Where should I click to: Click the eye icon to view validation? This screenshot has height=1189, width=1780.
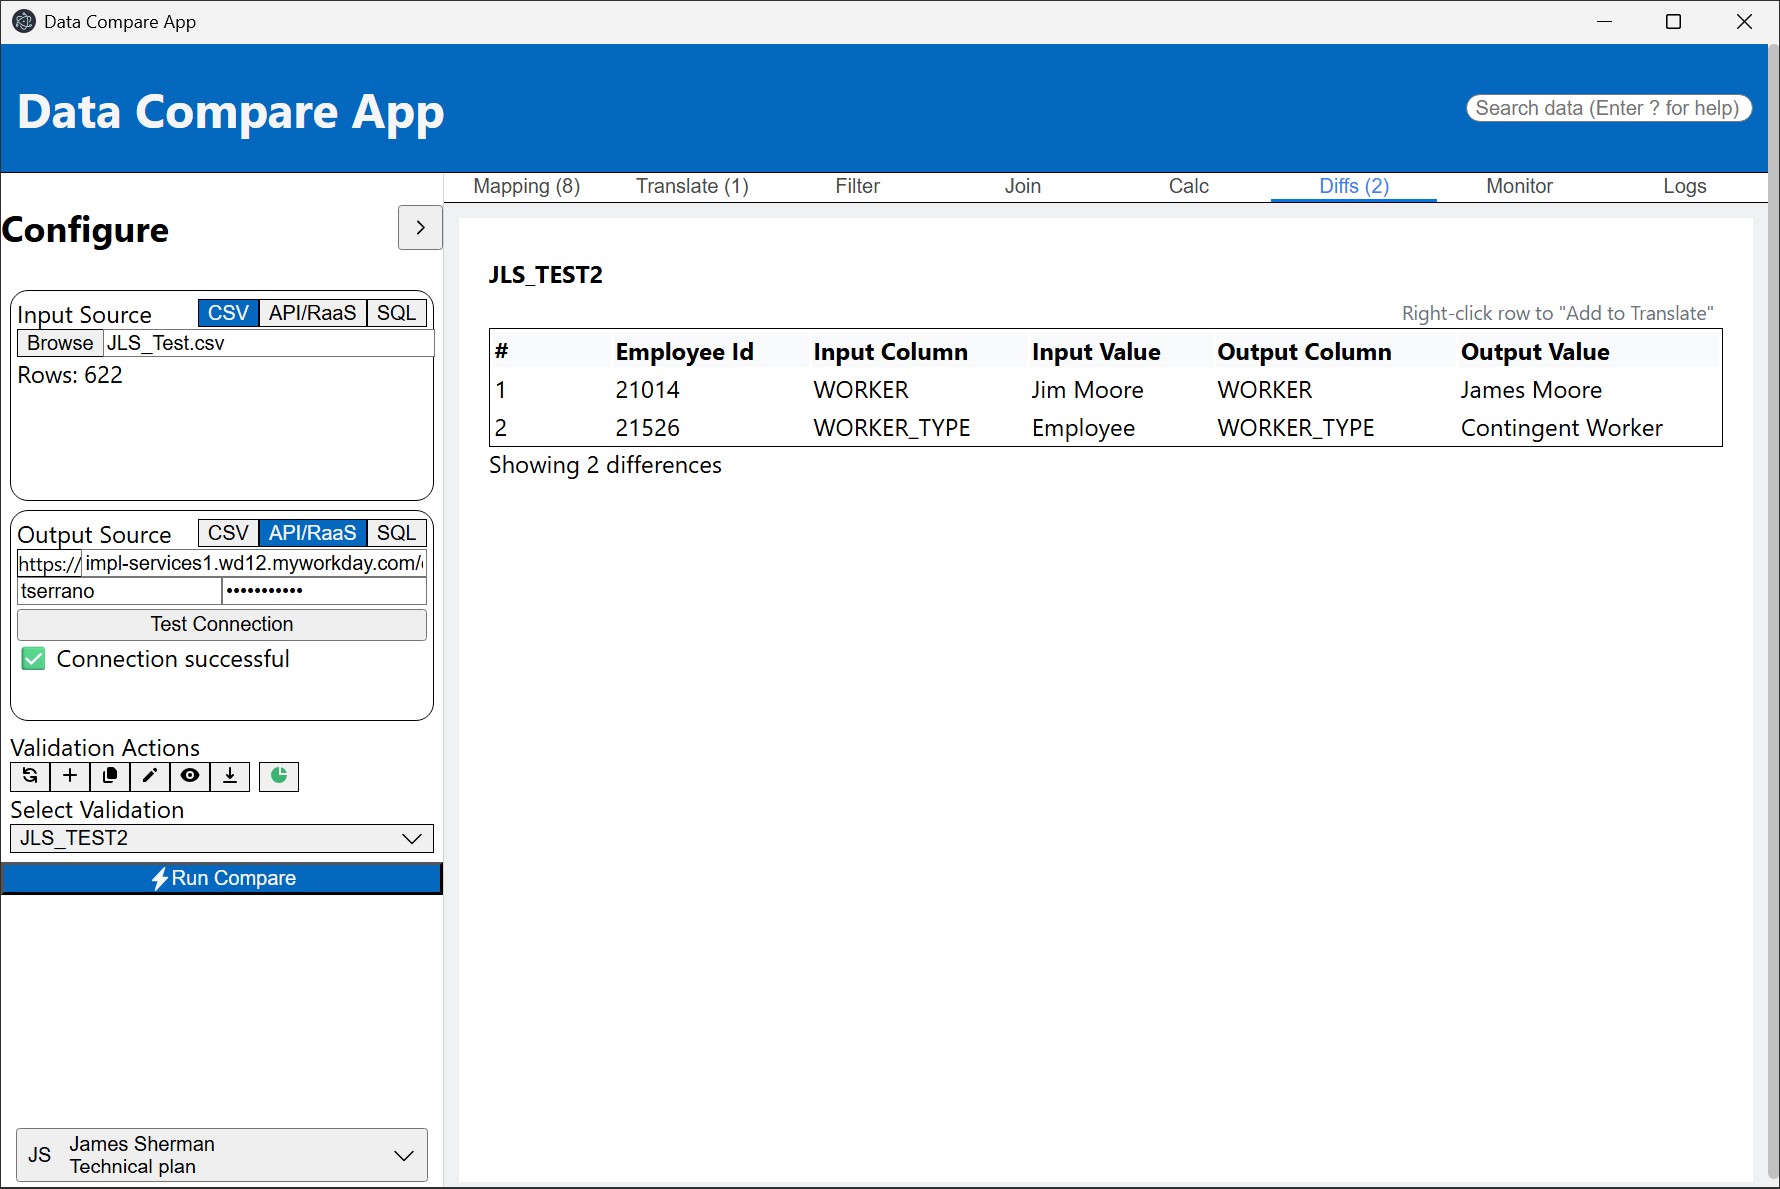pyautogui.click(x=190, y=776)
